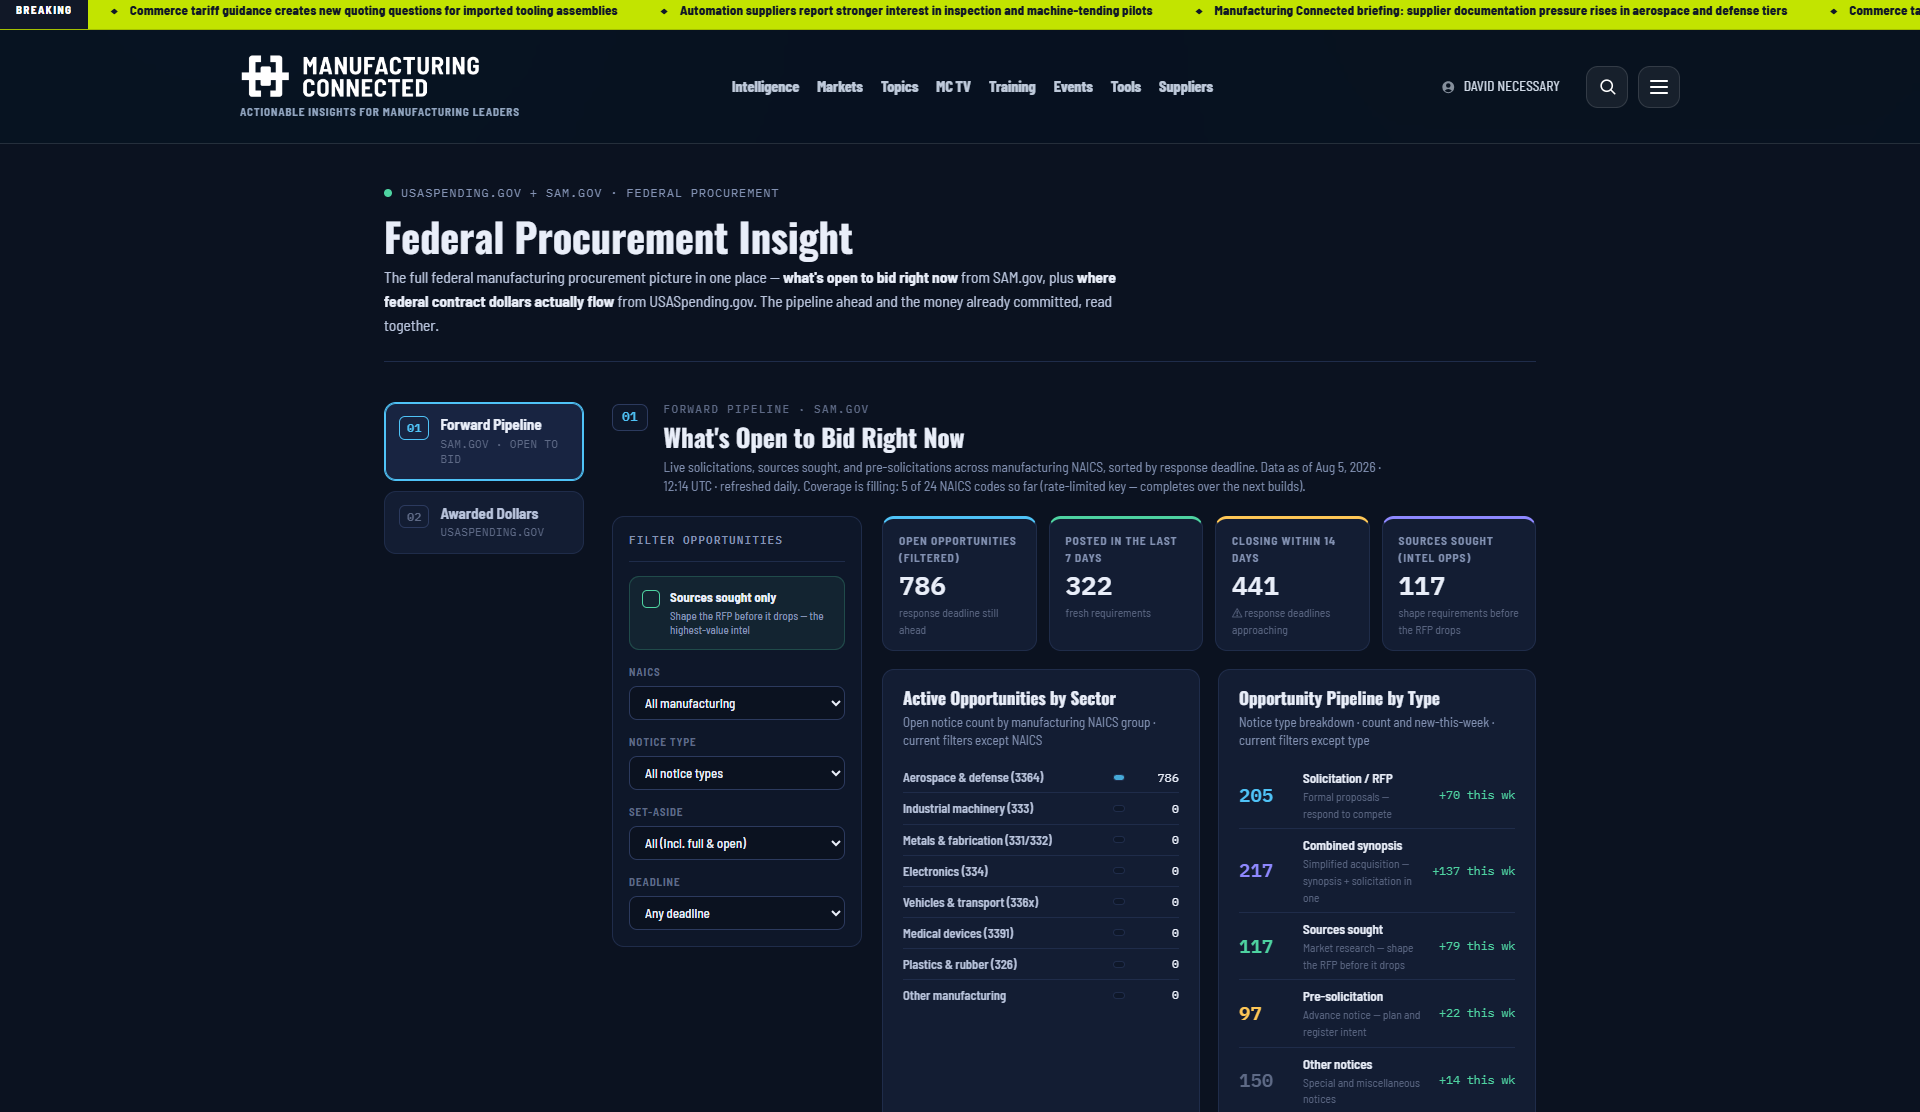
Task: Click the Federal Procurement Insight heading
Action: 618,239
